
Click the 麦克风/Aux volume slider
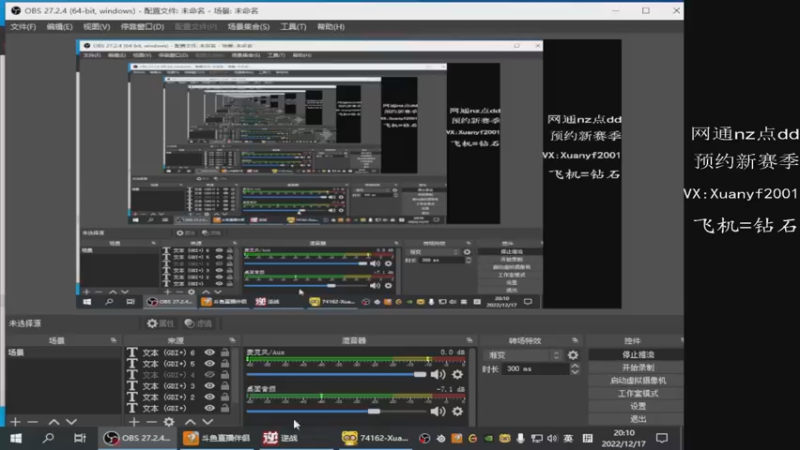[x=336, y=374]
